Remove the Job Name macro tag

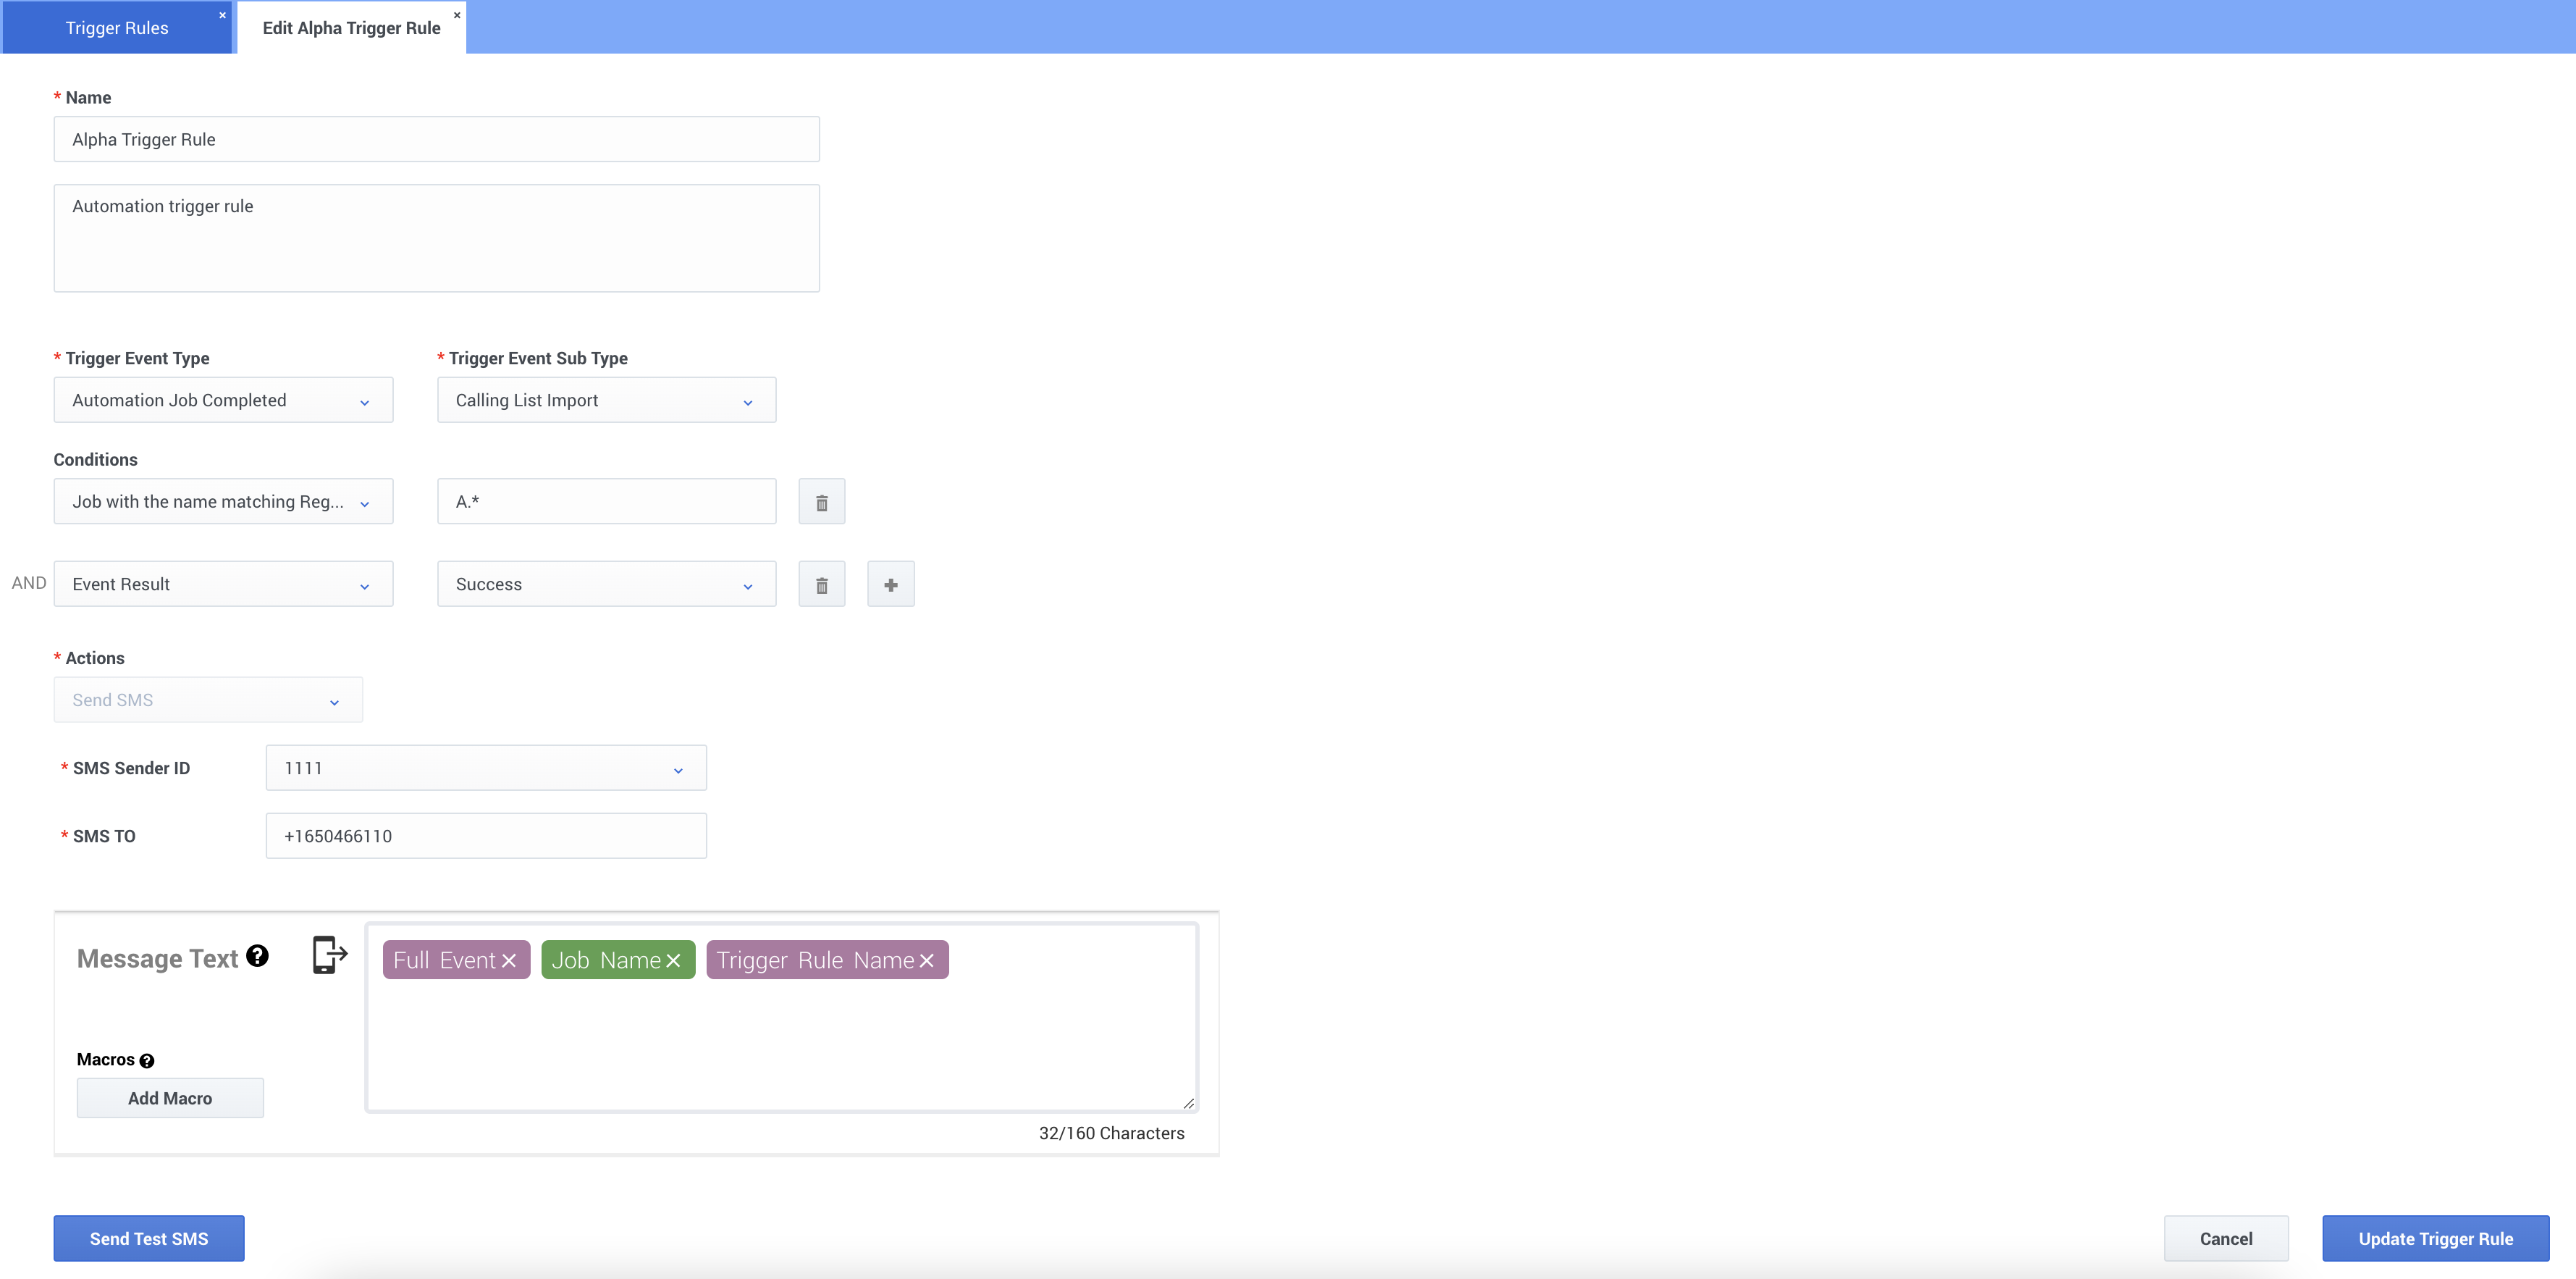(673, 961)
